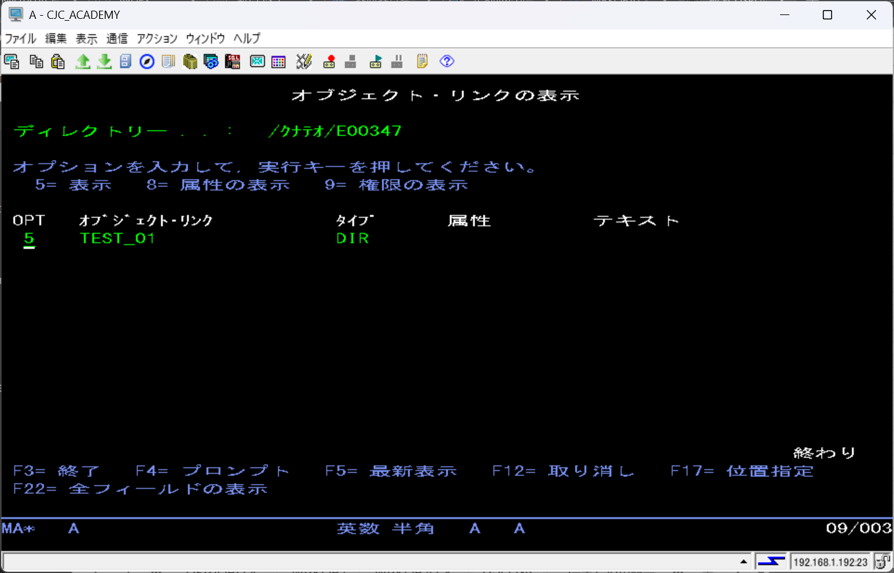Click the document pages toolbar icon

coord(168,62)
